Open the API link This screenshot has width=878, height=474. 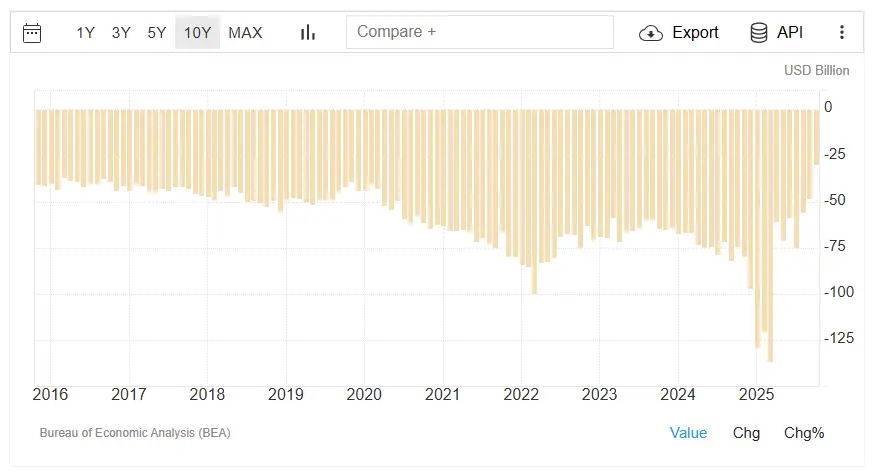pyautogui.click(x=790, y=32)
